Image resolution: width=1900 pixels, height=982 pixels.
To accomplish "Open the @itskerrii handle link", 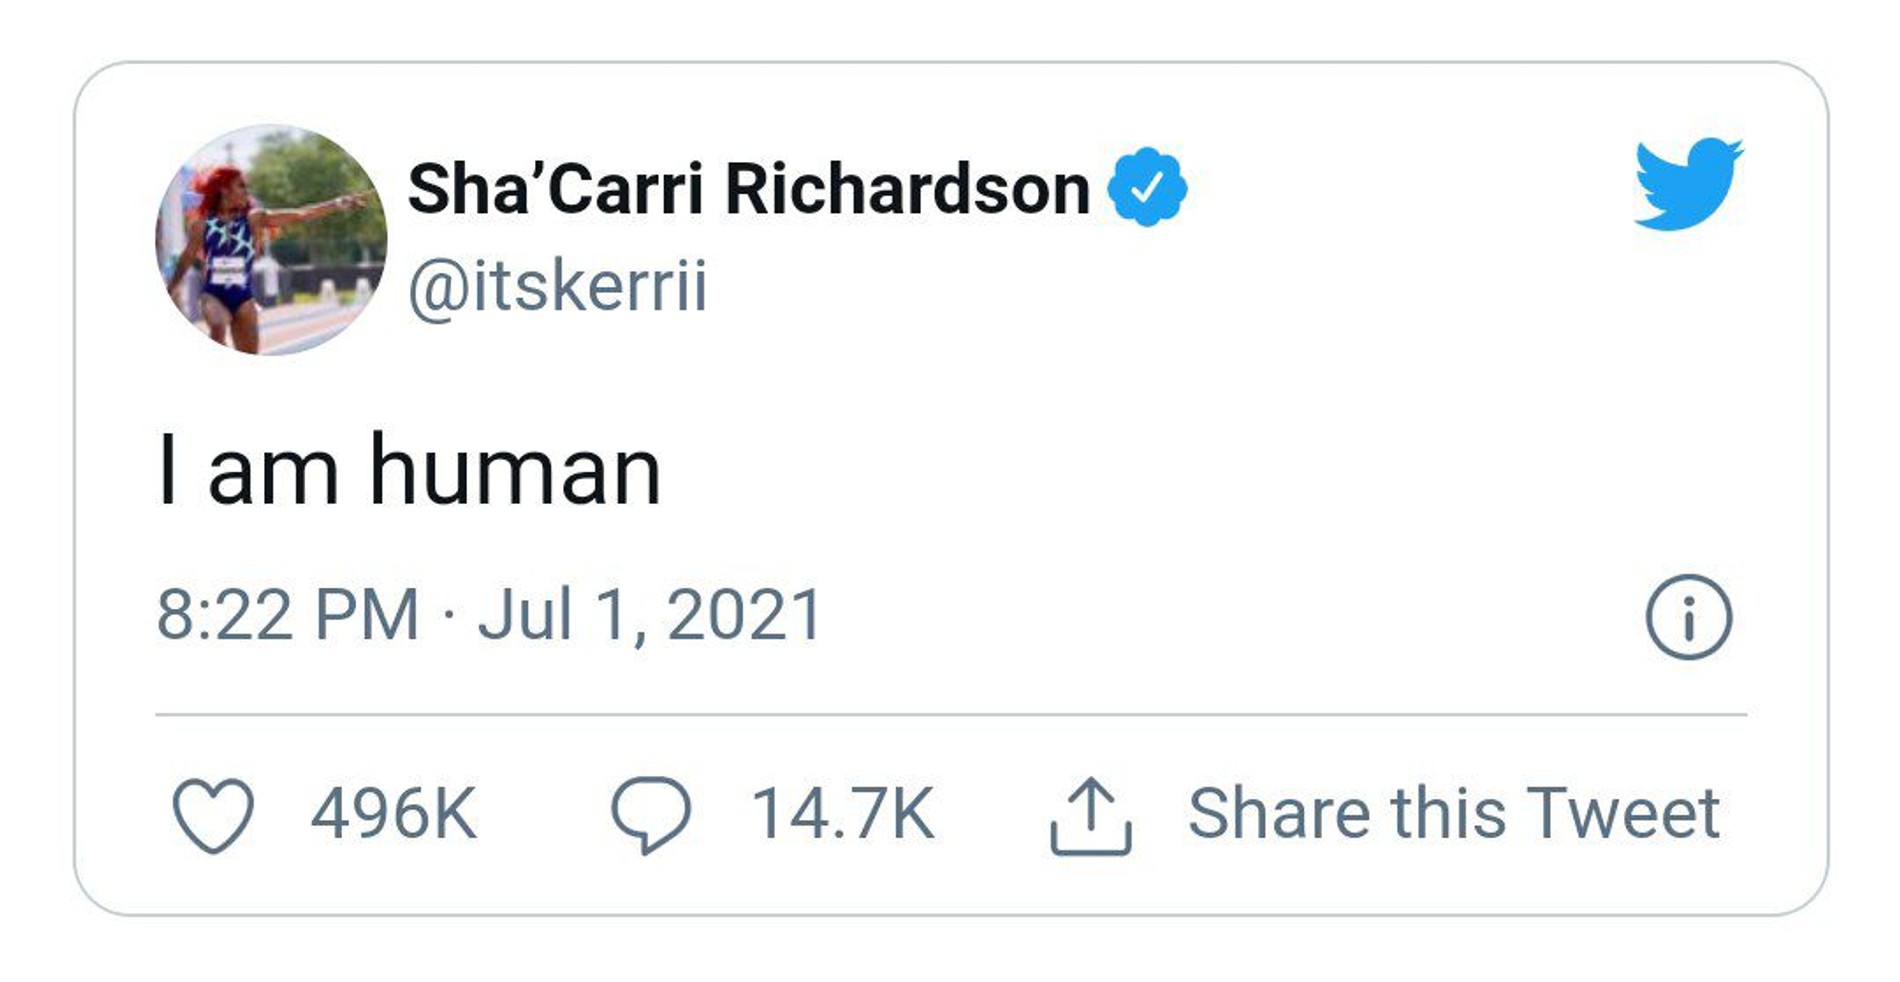I will (x=557, y=285).
